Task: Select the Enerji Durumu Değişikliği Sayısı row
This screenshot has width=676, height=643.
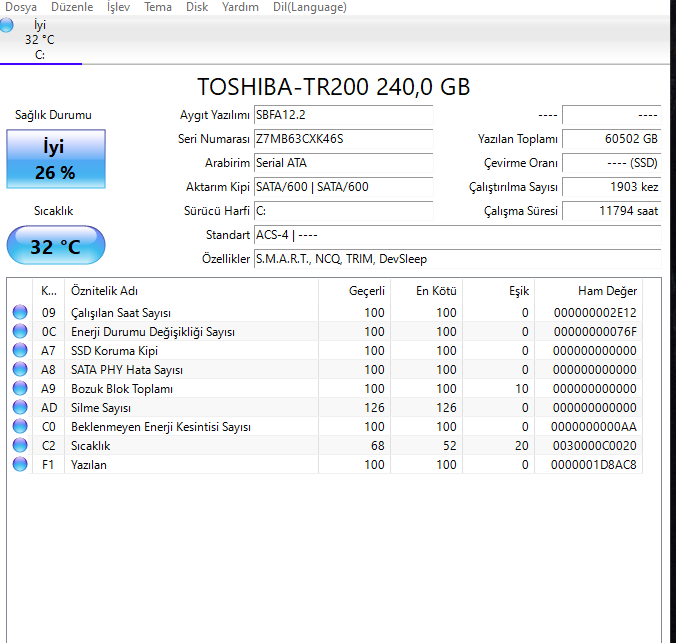Action: click(325, 331)
